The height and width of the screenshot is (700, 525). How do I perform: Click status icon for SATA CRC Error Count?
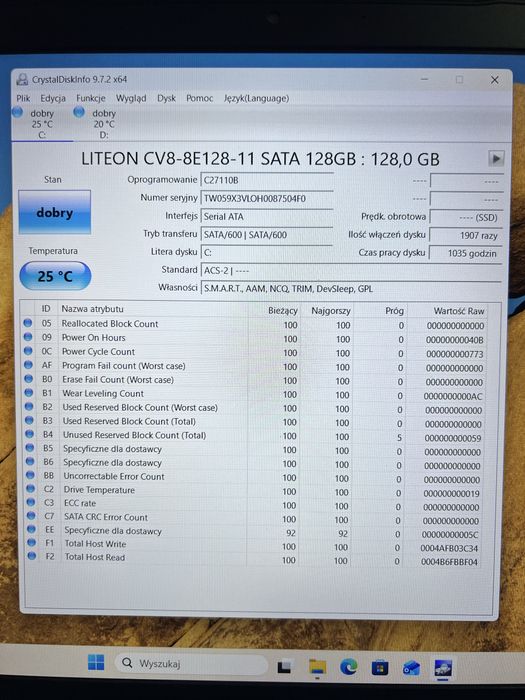(31, 516)
